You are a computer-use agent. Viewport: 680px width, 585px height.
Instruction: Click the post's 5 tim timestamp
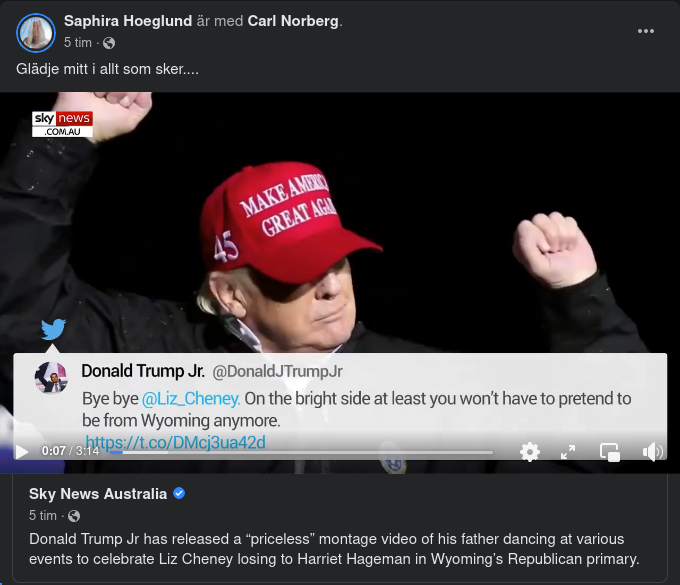coord(78,43)
